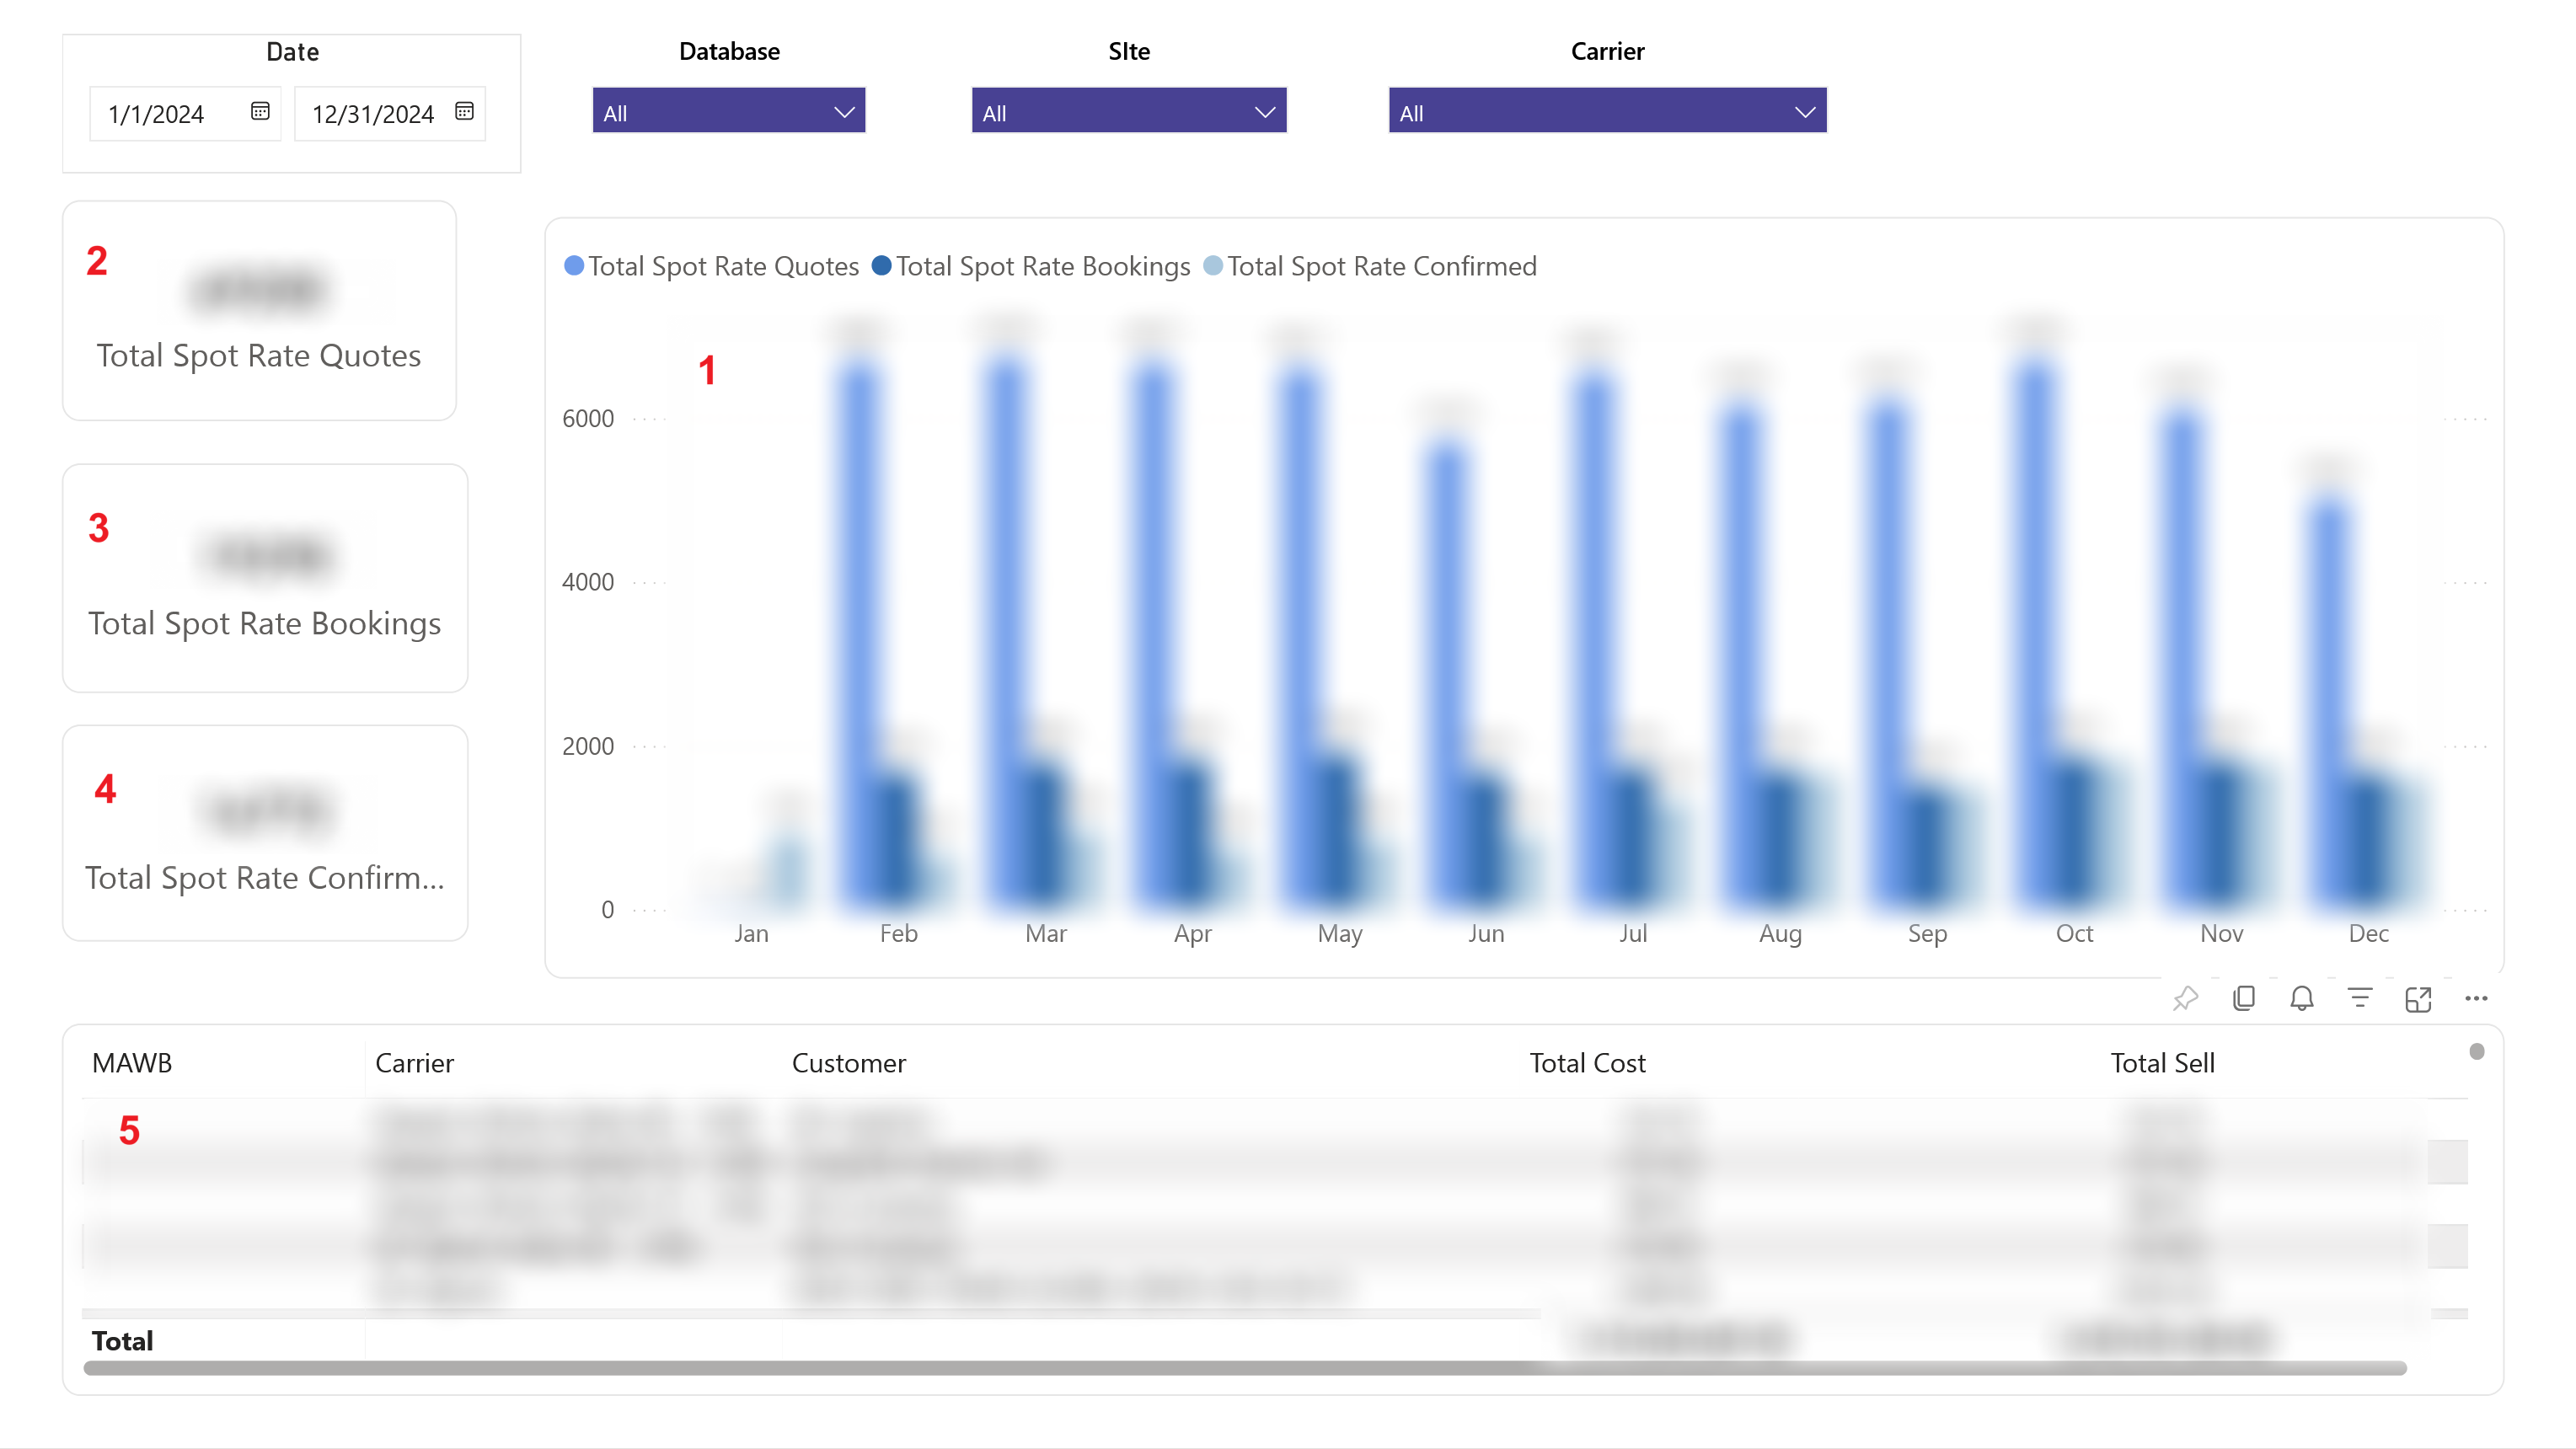The image size is (2576, 1449).
Task: Open more options ellipsis above the table
Action: click(2476, 998)
